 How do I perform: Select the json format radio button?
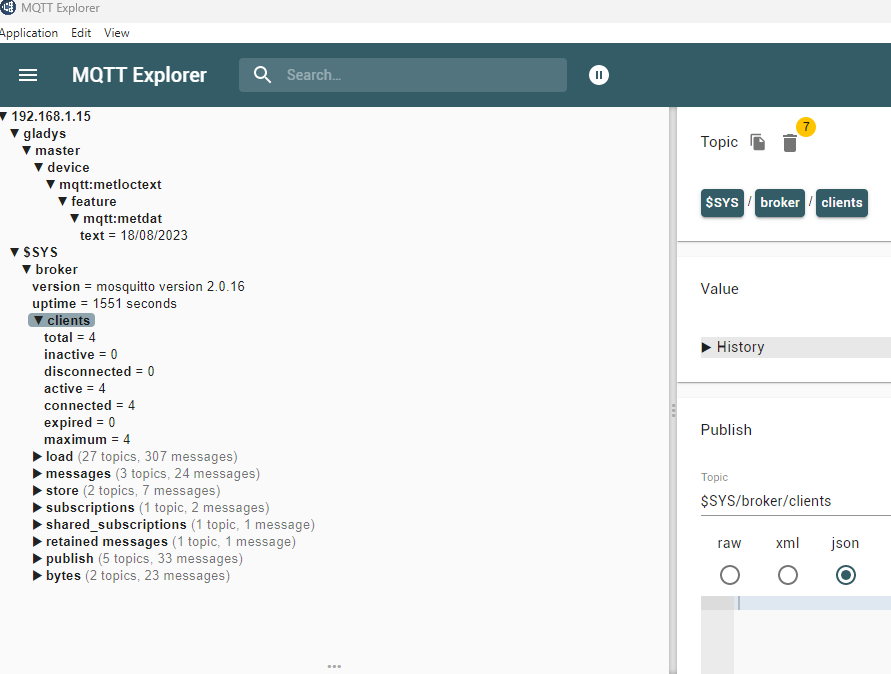pos(846,575)
